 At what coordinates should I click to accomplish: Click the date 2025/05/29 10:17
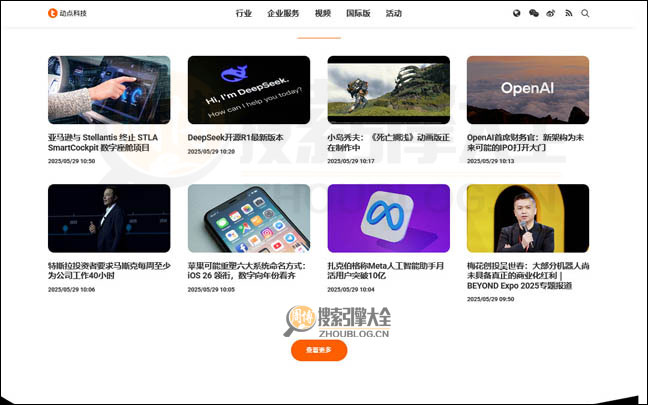[x=351, y=161]
